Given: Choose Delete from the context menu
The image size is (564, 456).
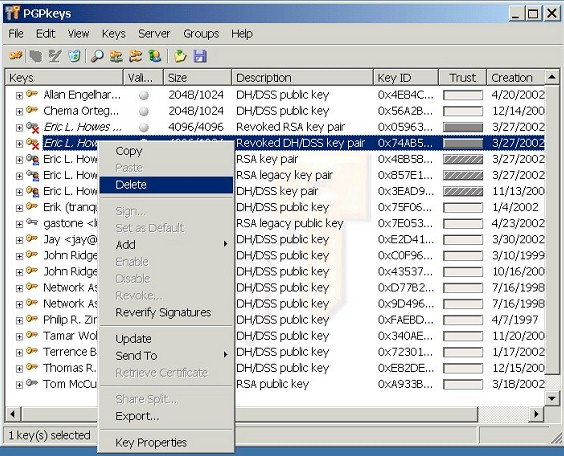Looking at the screenshot, I should [166, 185].
